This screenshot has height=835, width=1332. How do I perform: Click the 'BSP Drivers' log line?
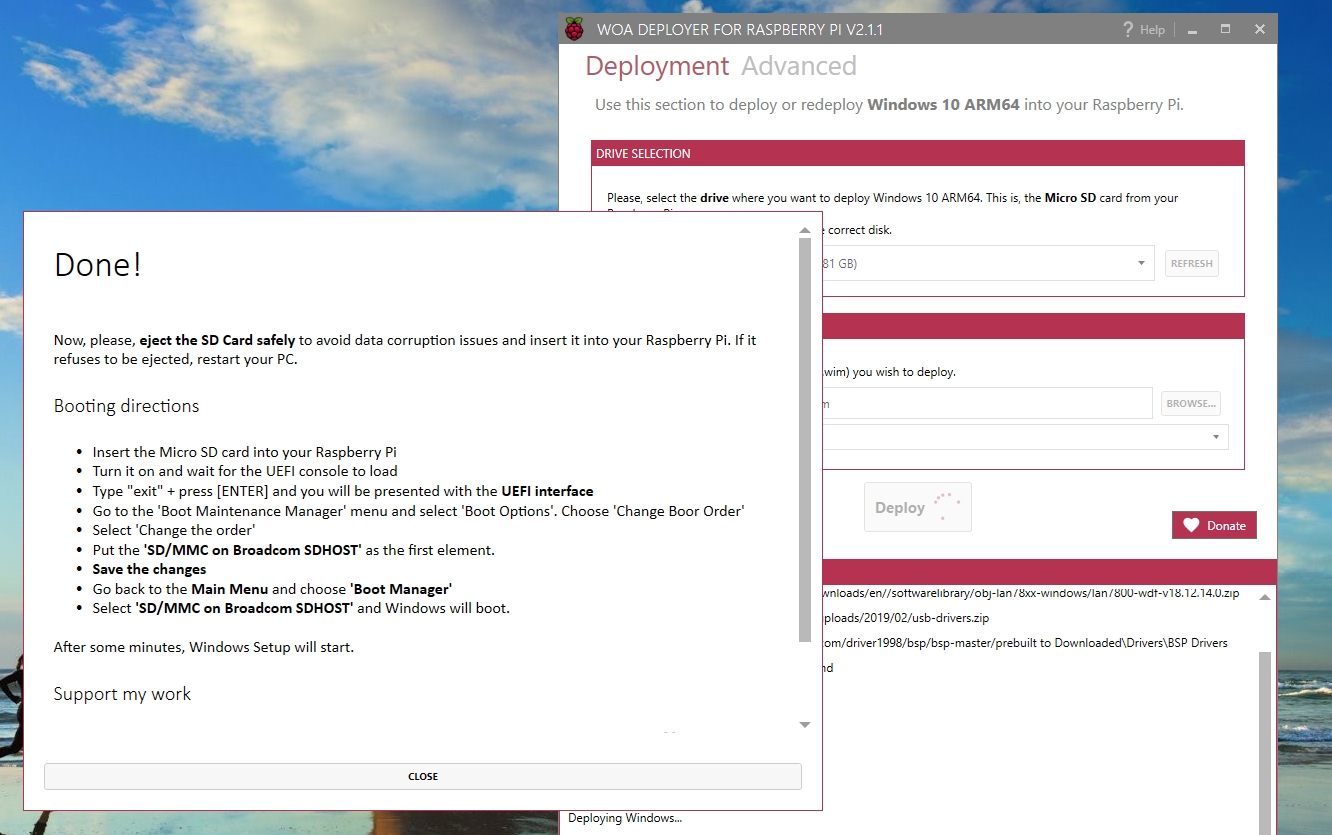pos(1024,643)
